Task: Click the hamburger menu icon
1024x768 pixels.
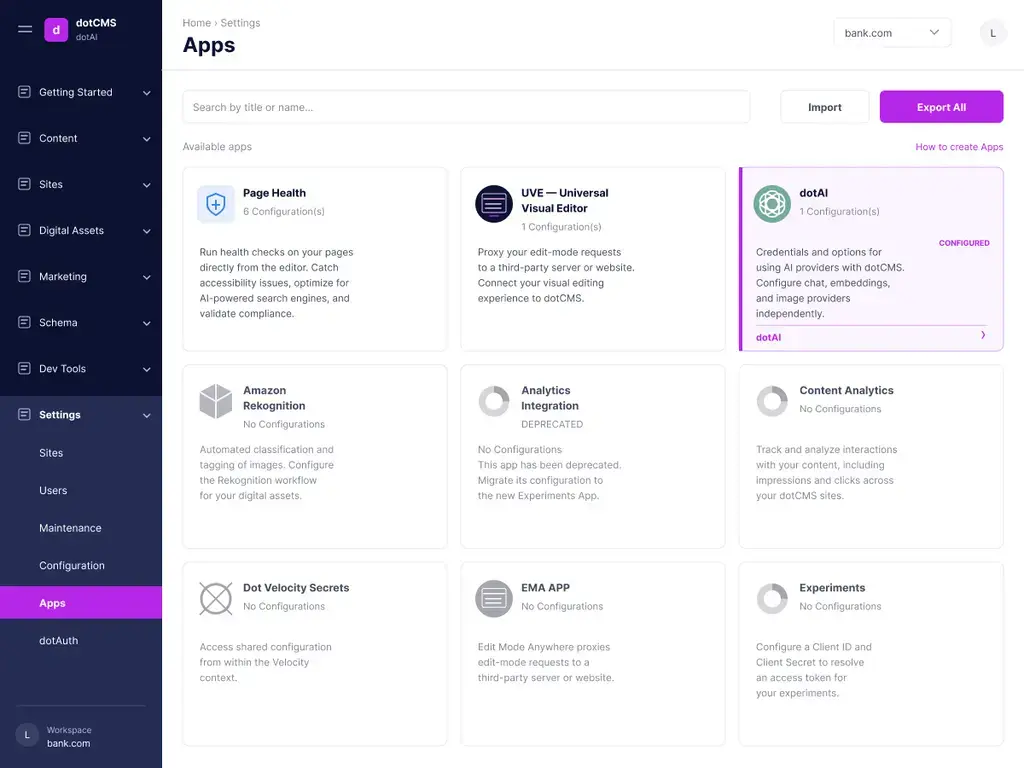Action: [x=25, y=29]
